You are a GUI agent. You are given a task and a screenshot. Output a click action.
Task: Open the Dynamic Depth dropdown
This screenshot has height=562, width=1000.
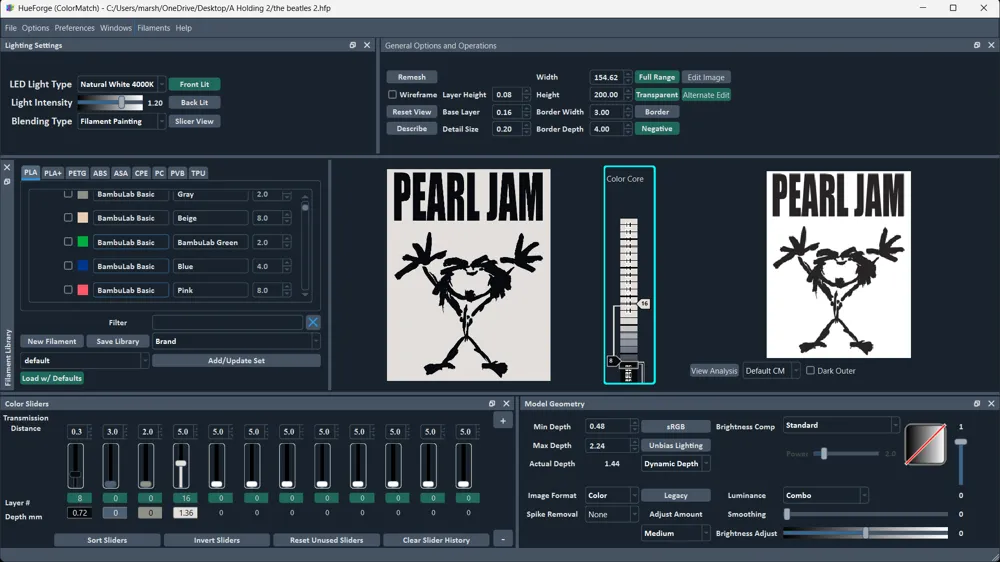[675, 464]
